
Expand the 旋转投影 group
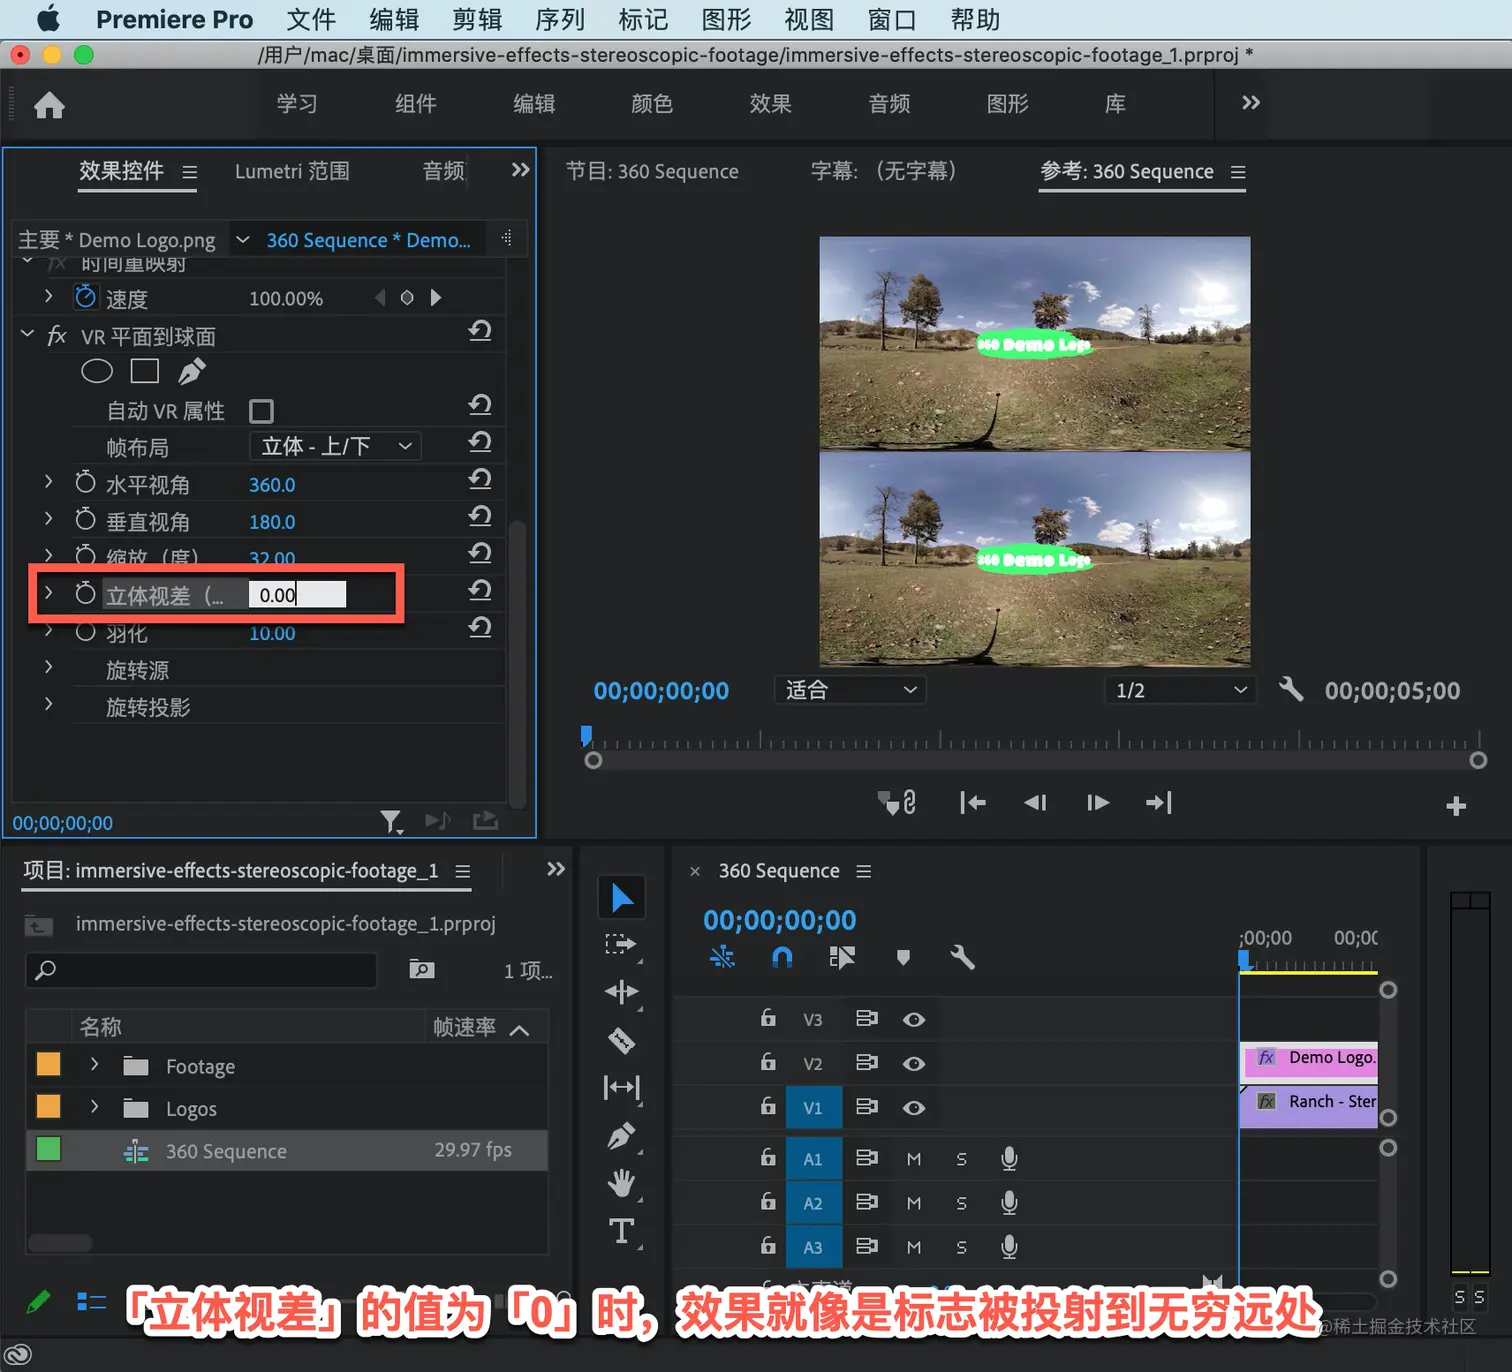click(x=48, y=704)
